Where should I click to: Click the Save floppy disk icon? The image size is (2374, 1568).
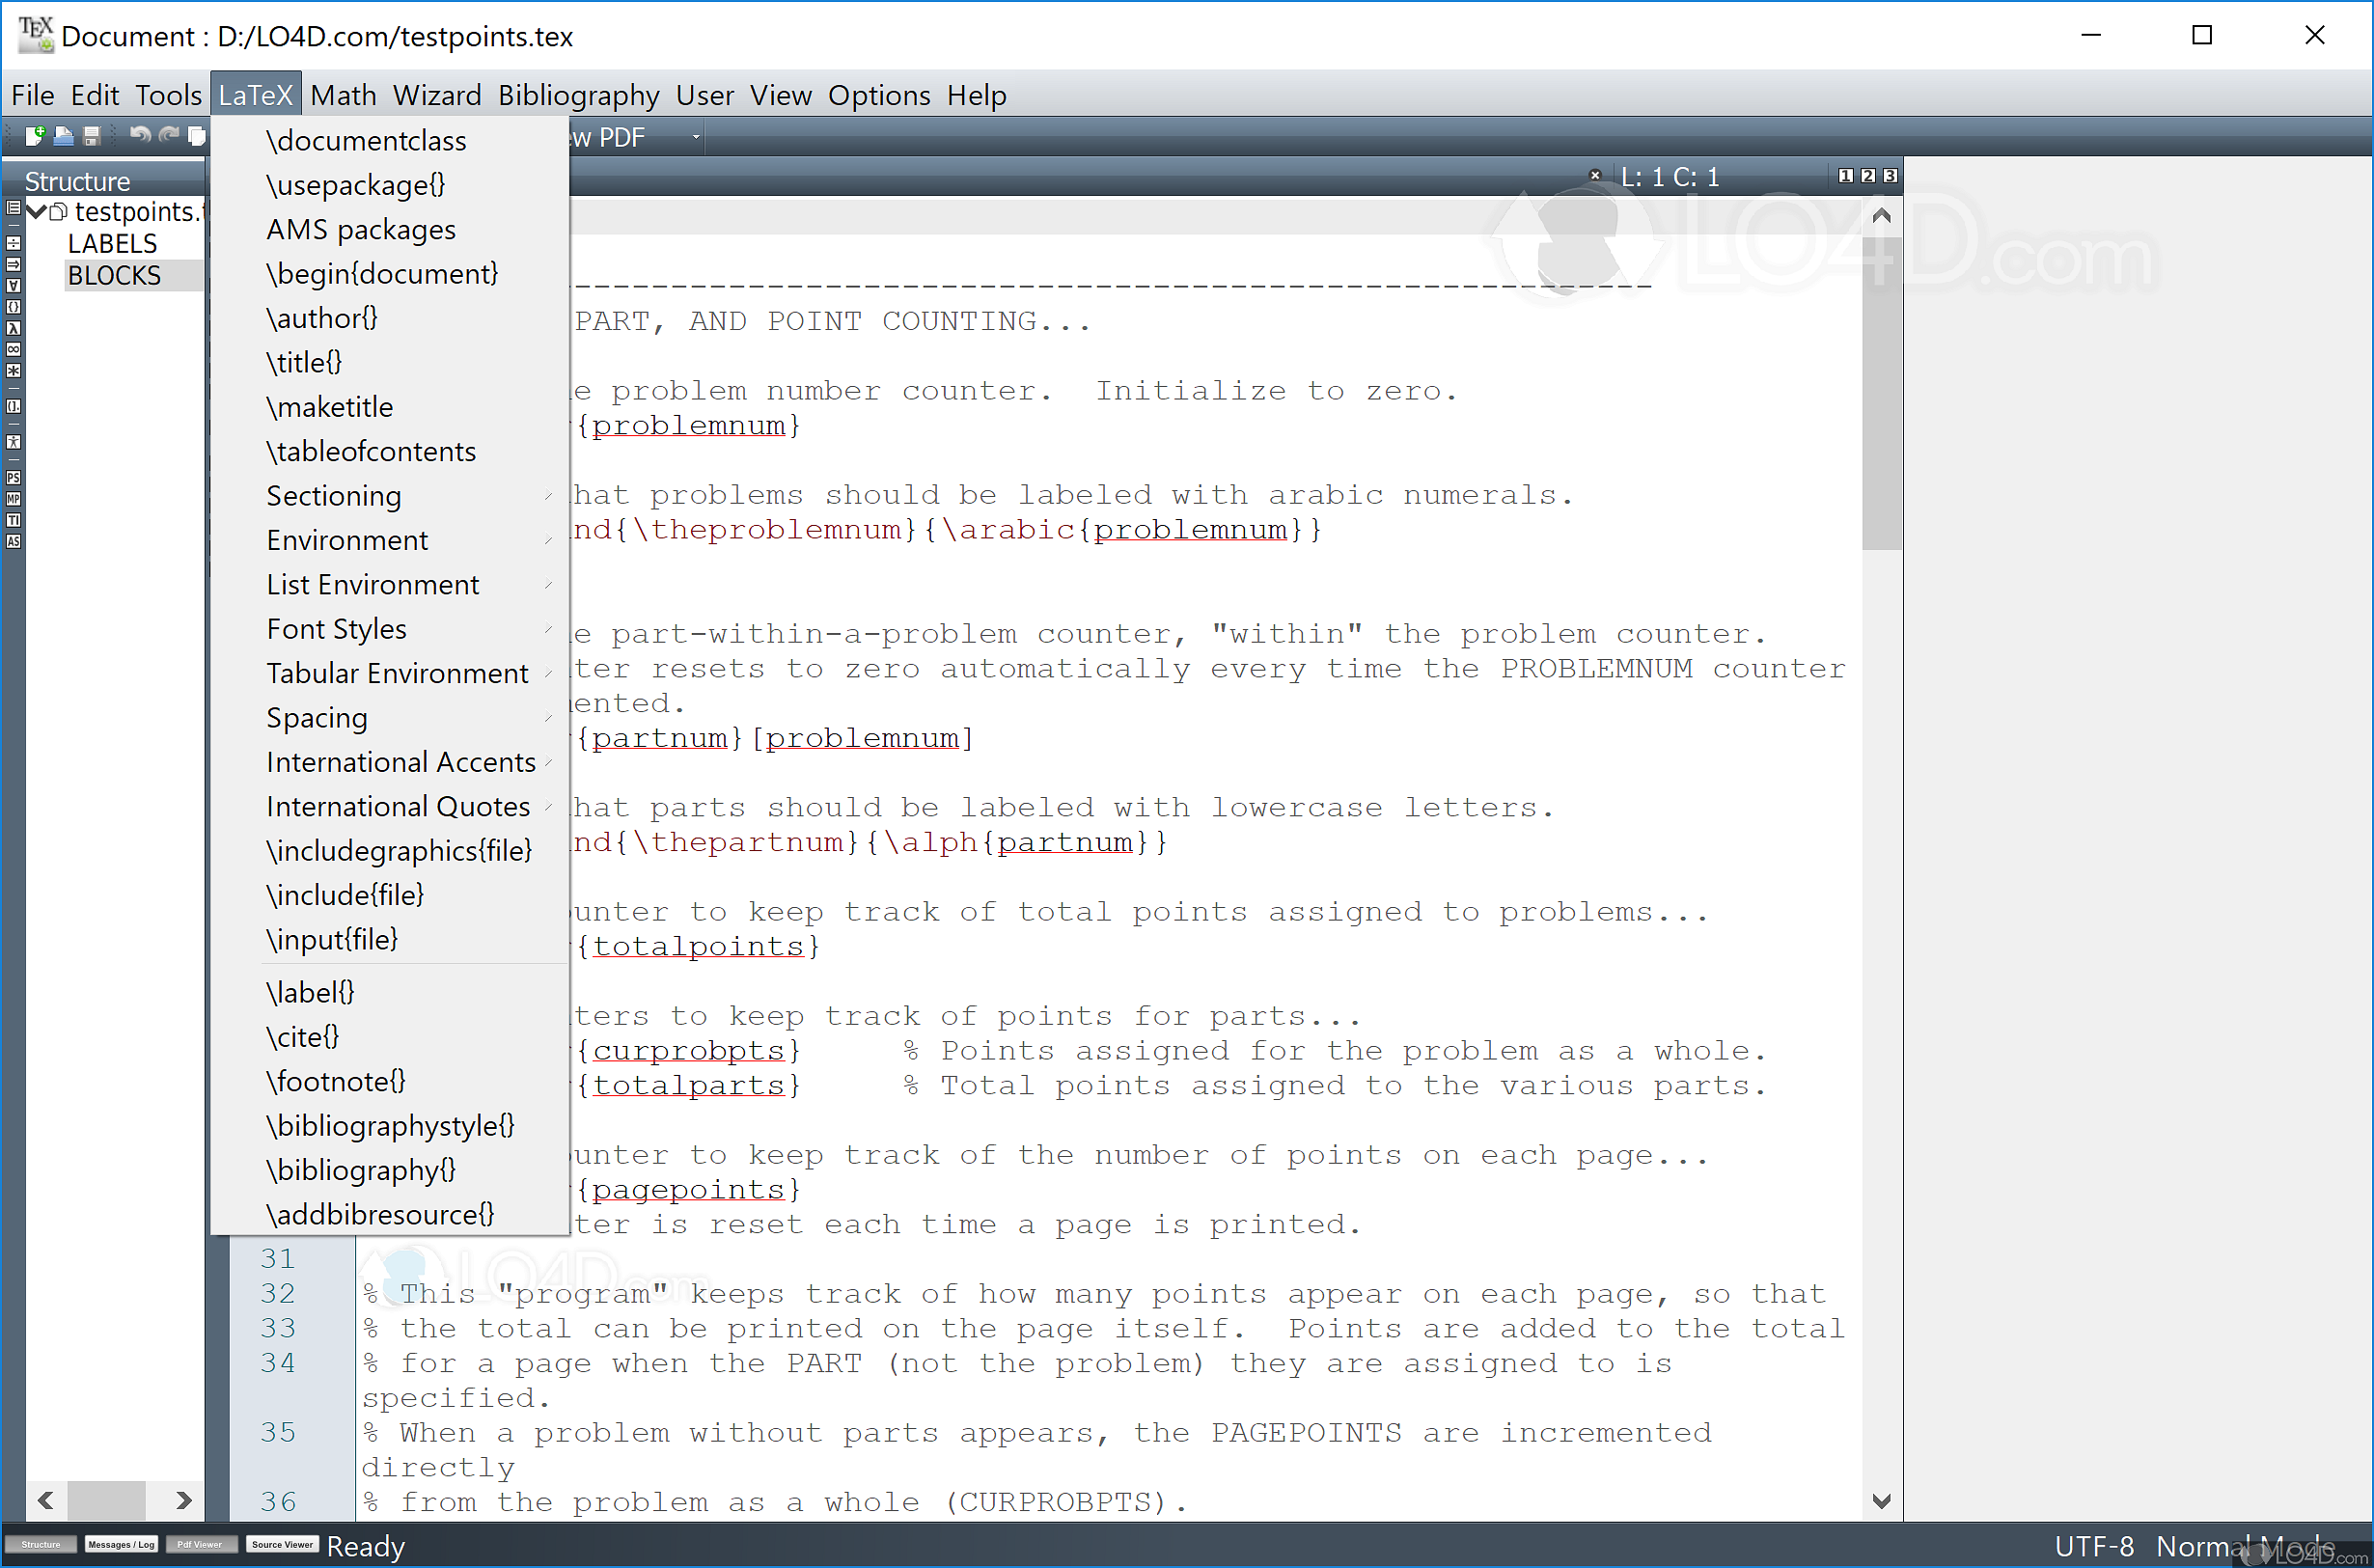[x=91, y=135]
